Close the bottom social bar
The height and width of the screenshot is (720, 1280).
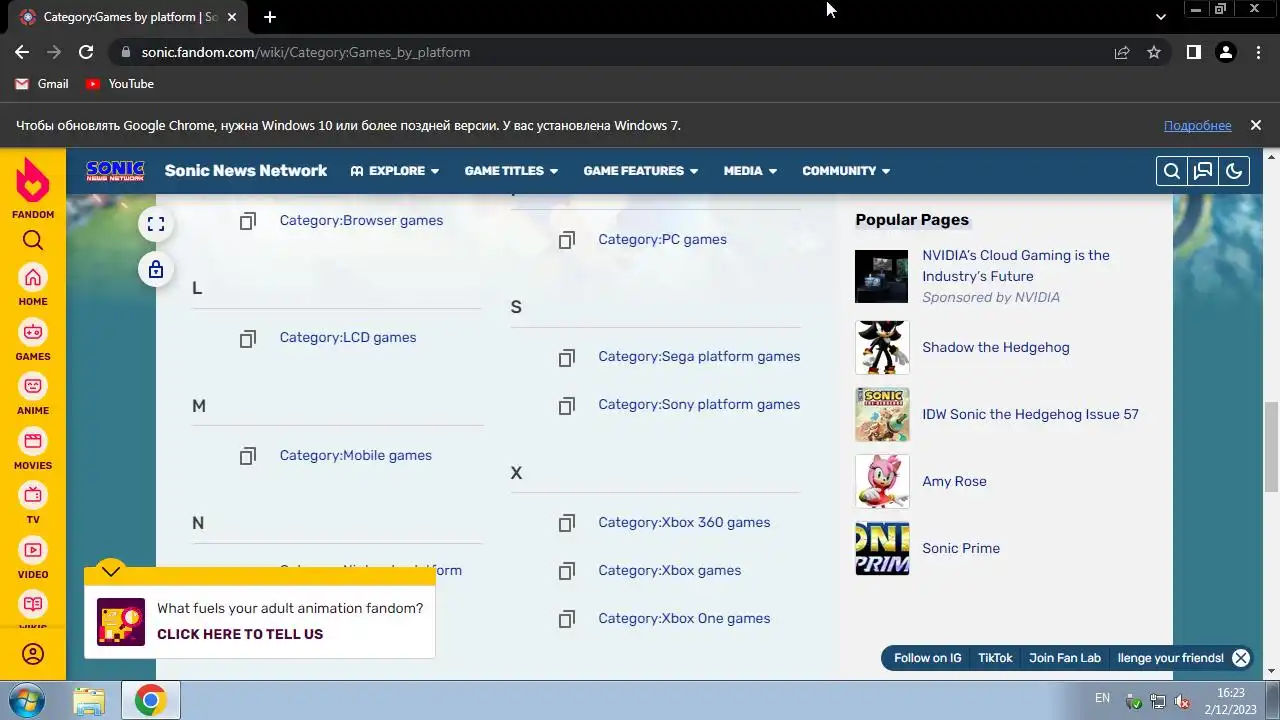click(x=1241, y=658)
